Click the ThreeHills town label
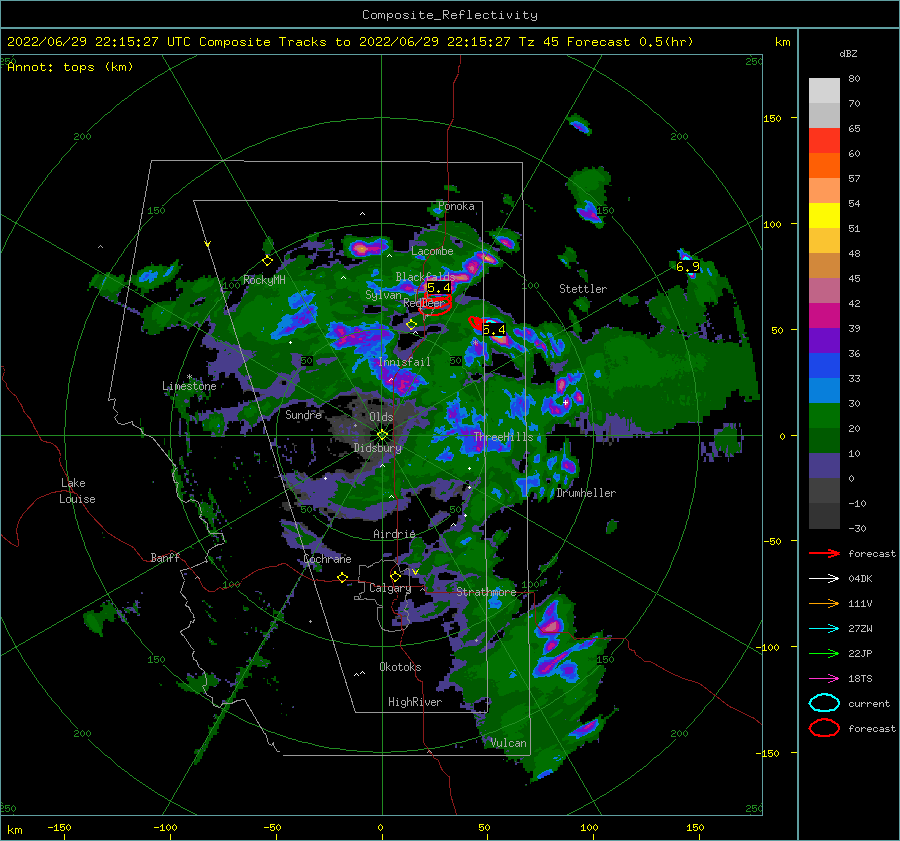Screen dimensions: 900x841 pyautogui.click(x=503, y=437)
